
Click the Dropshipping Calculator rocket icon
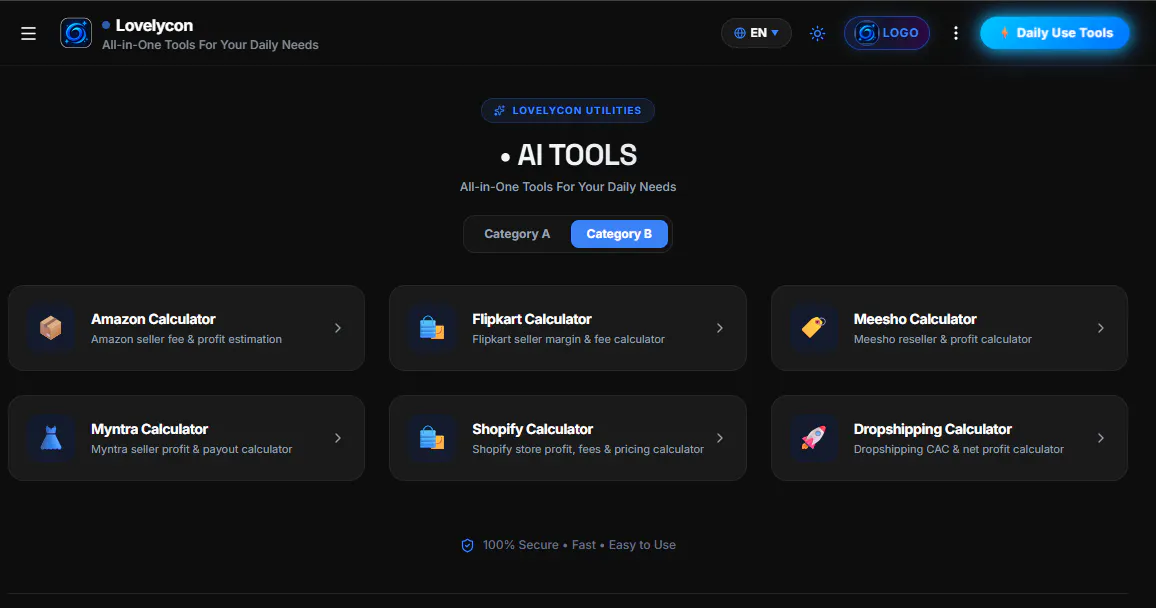(x=813, y=438)
